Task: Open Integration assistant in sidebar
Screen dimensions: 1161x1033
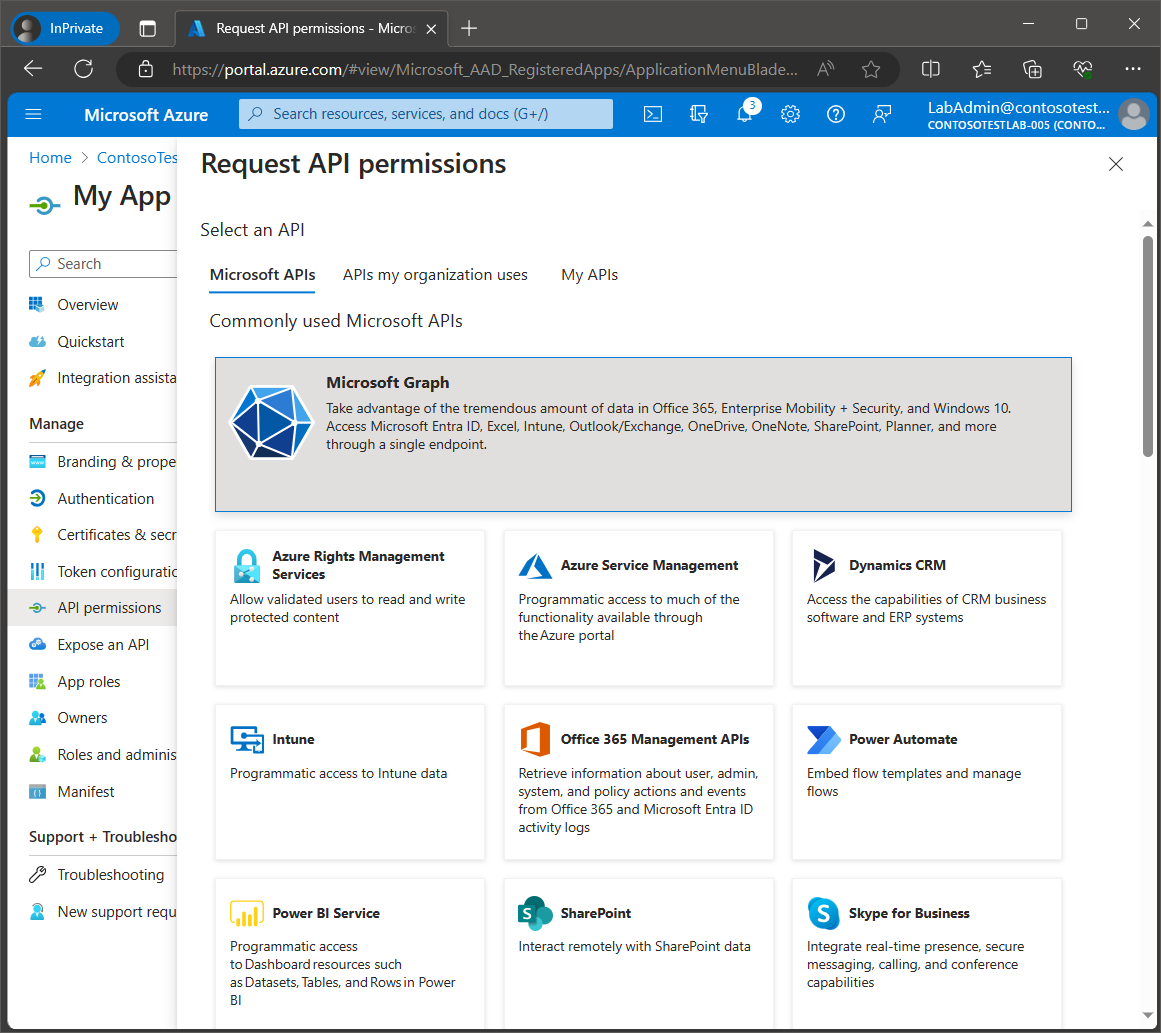Action: point(102,378)
